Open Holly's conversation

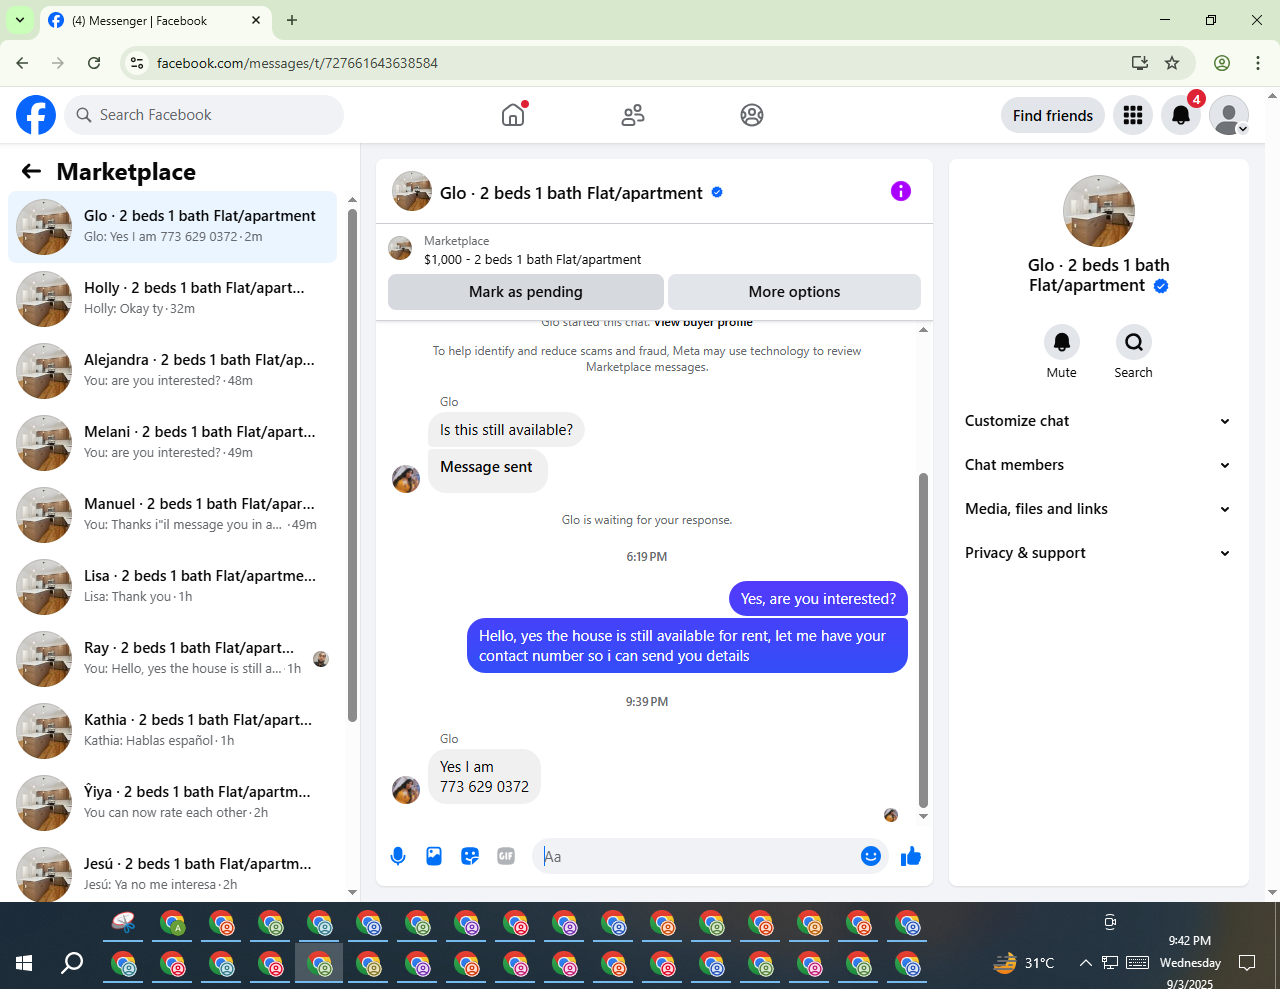(x=172, y=298)
